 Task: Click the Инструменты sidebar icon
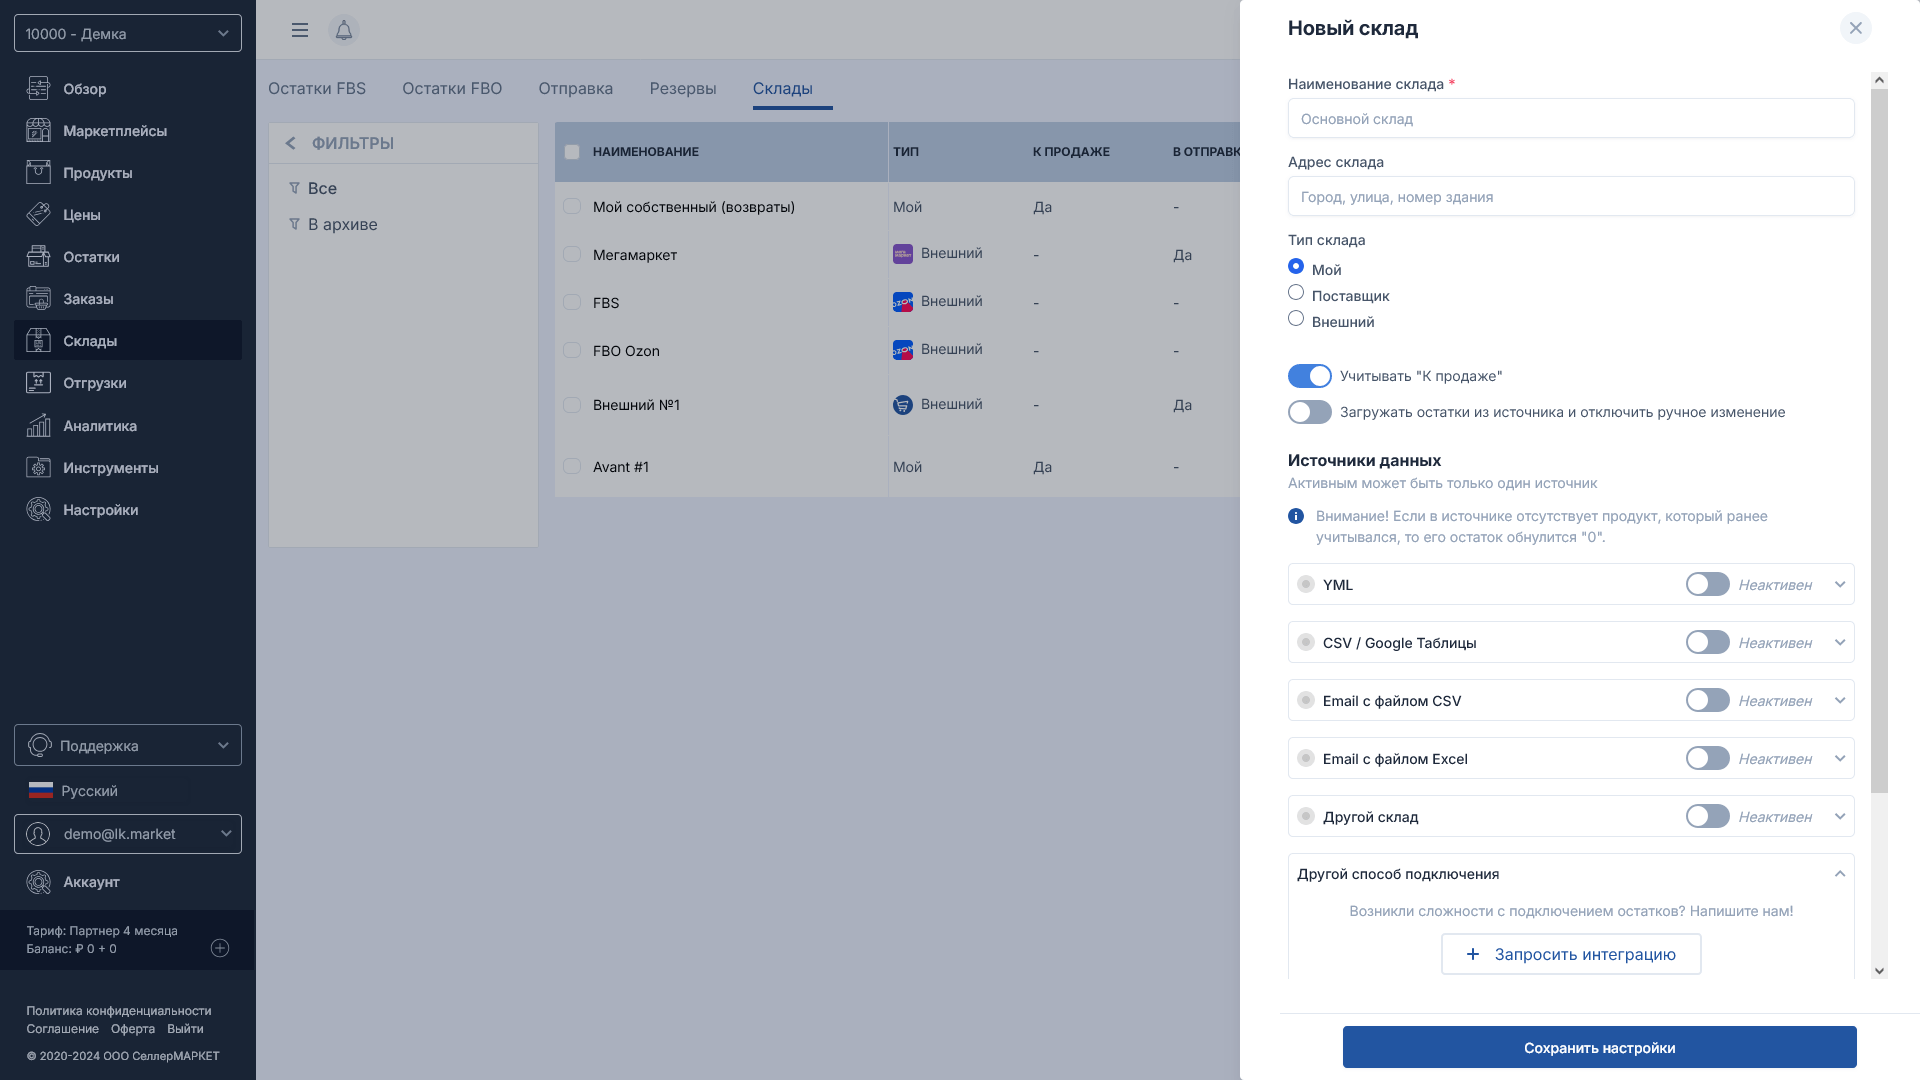click(x=38, y=468)
